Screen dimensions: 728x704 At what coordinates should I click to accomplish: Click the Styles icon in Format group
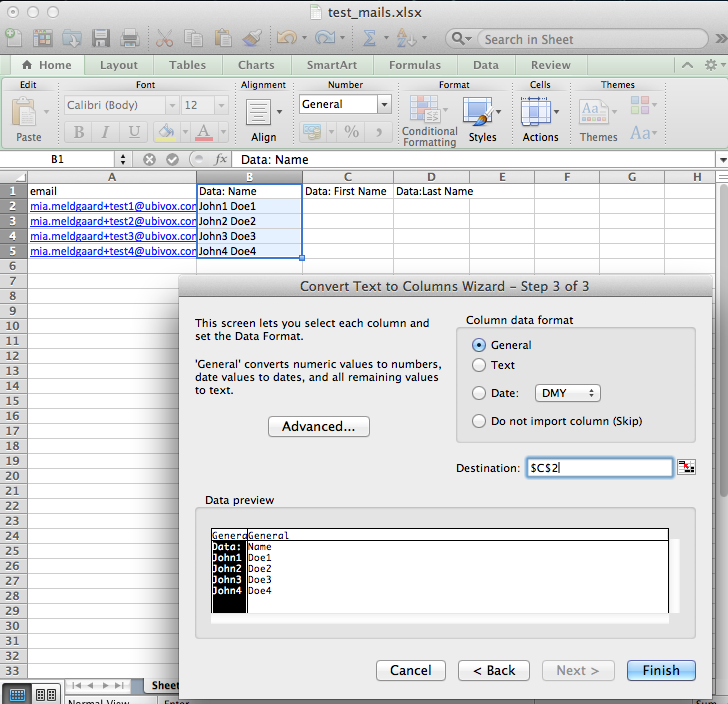[478, 111]
